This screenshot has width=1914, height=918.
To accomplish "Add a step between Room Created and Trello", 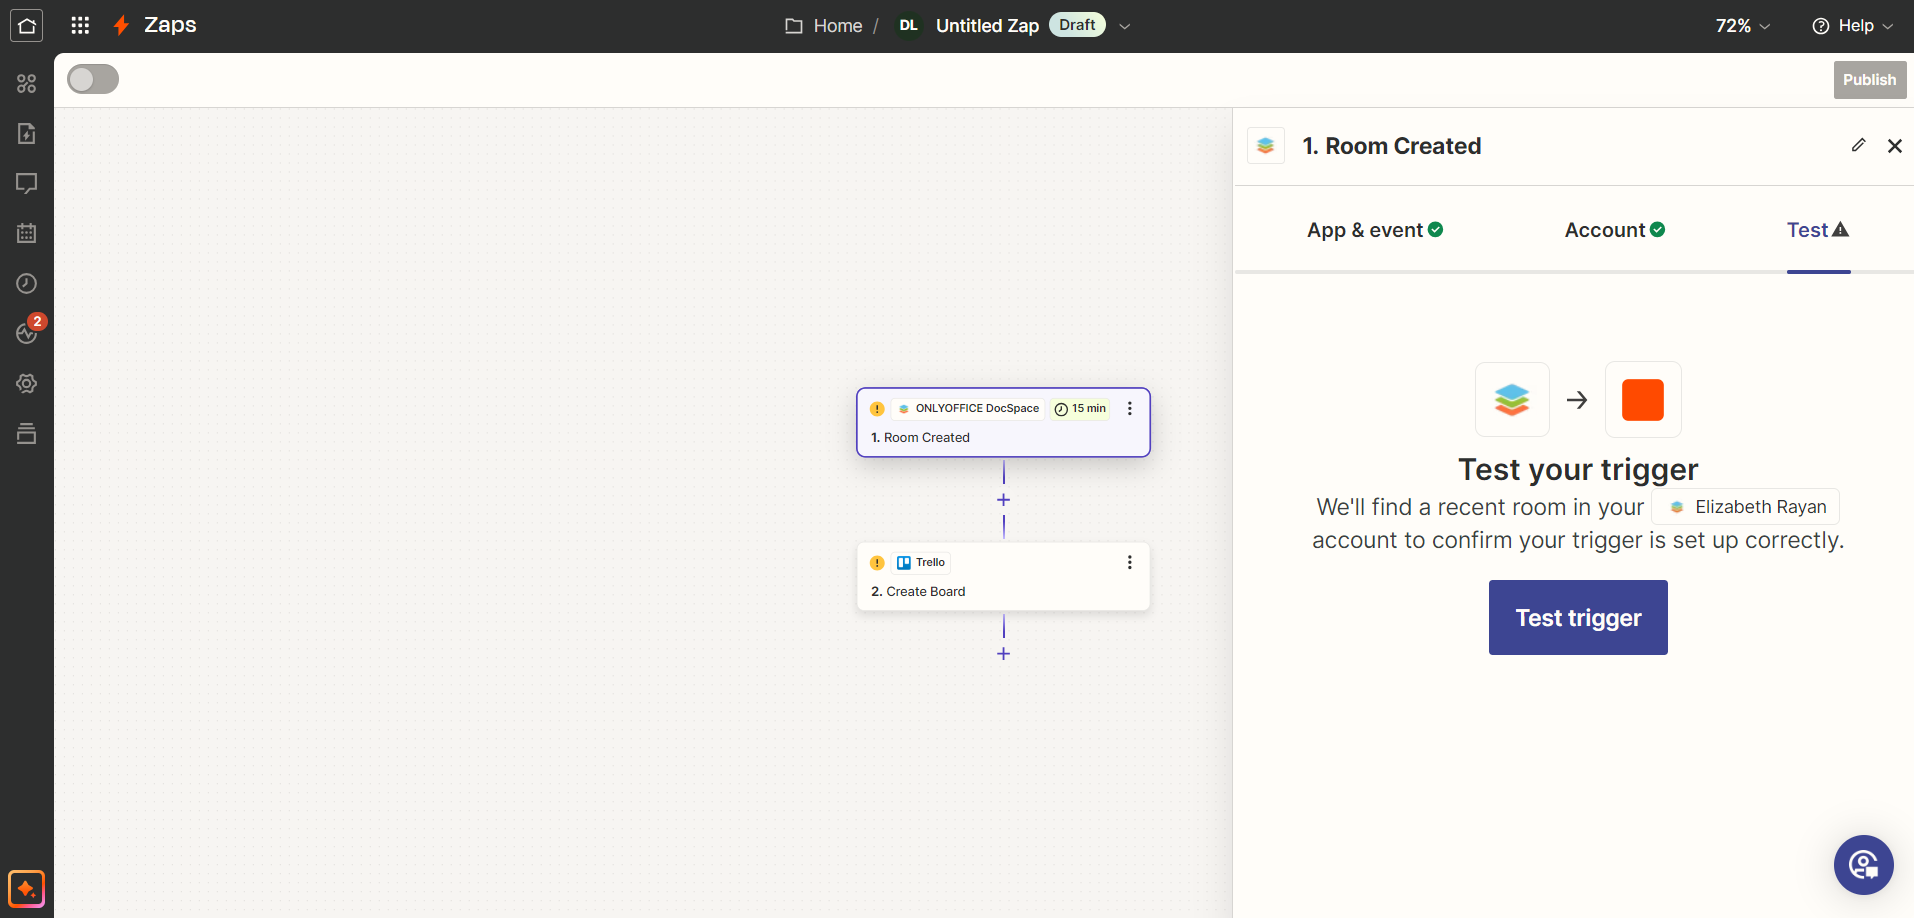I will click(1004, 500).
